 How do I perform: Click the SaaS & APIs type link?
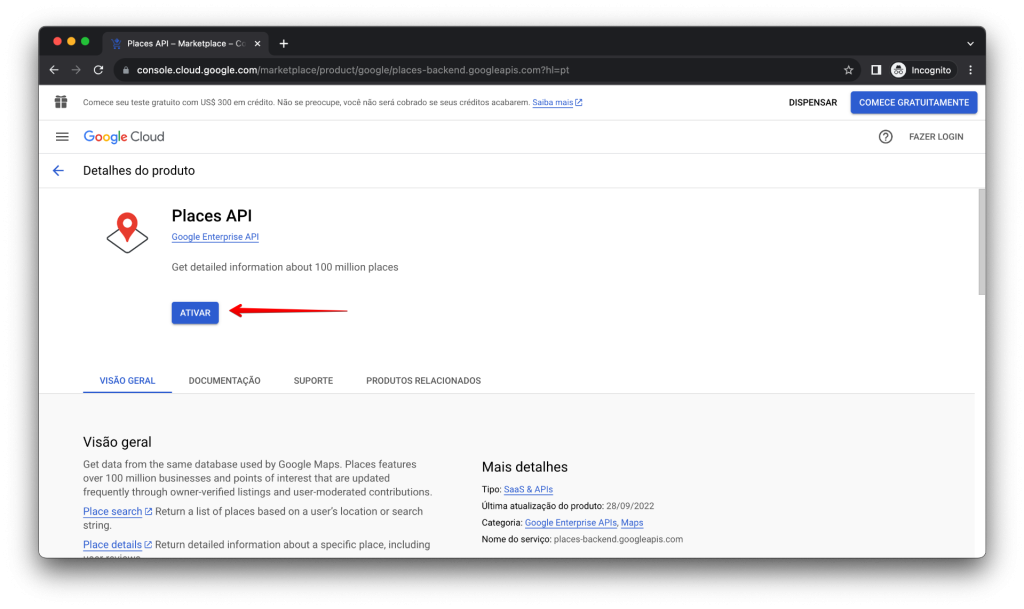click(x=528, y=489)
